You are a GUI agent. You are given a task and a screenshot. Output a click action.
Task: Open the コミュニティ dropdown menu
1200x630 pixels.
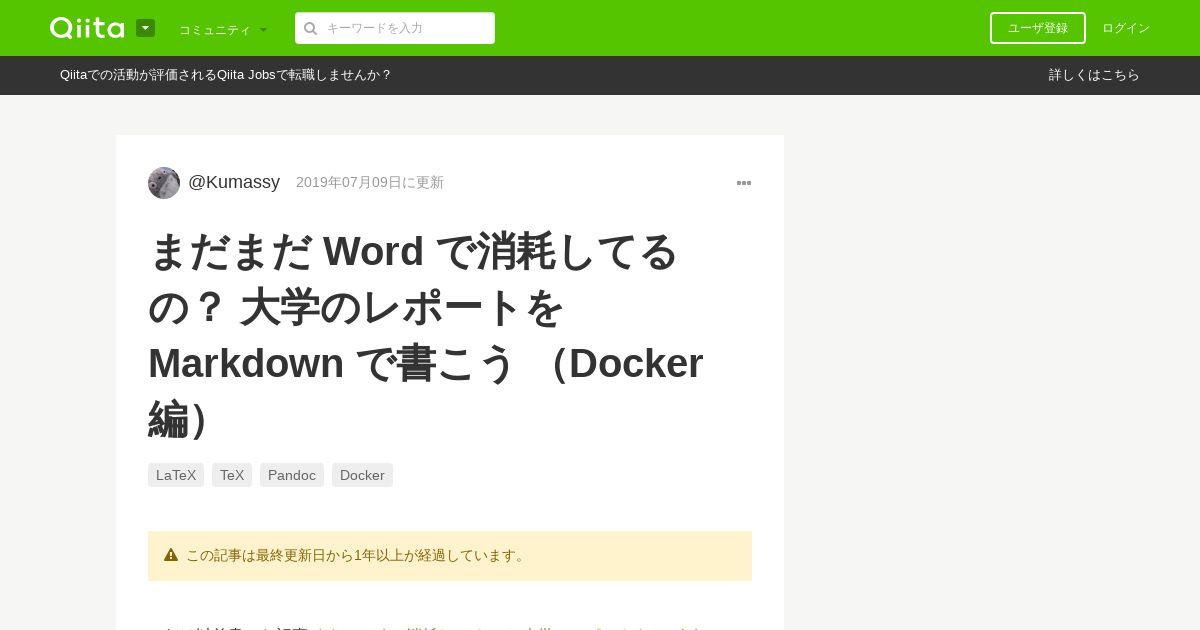tap(223, 30)
